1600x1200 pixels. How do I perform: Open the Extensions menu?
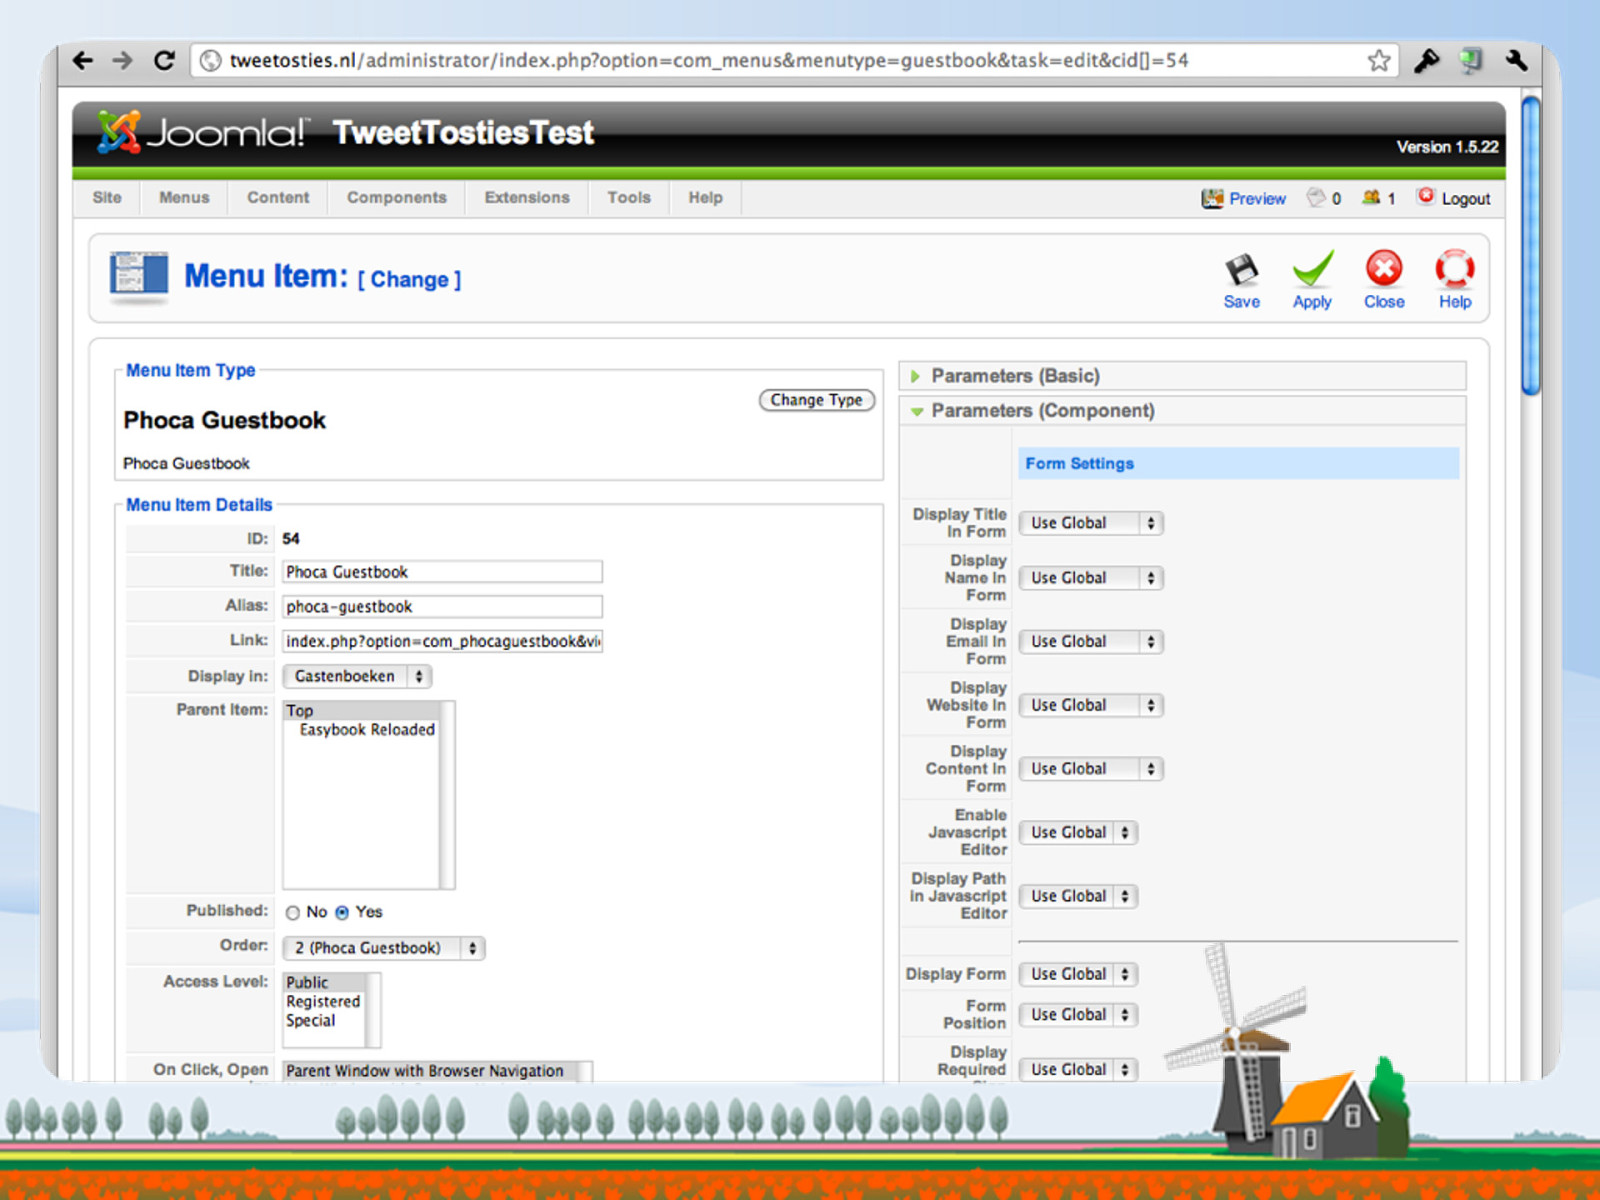[x=527, y=197]
